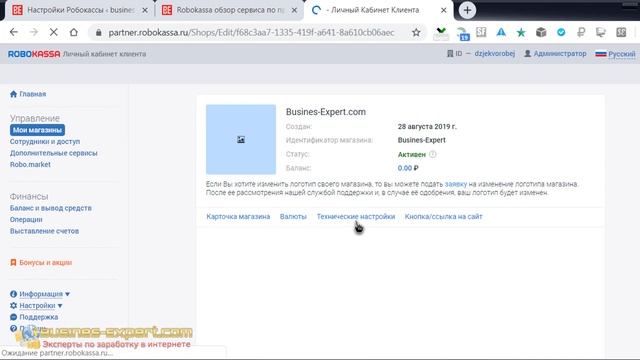Stop page loading with X button

click(53, 32)
